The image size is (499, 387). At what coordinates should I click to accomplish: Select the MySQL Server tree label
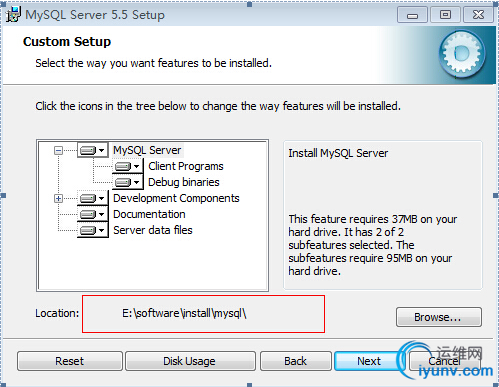tap(147, 150)
